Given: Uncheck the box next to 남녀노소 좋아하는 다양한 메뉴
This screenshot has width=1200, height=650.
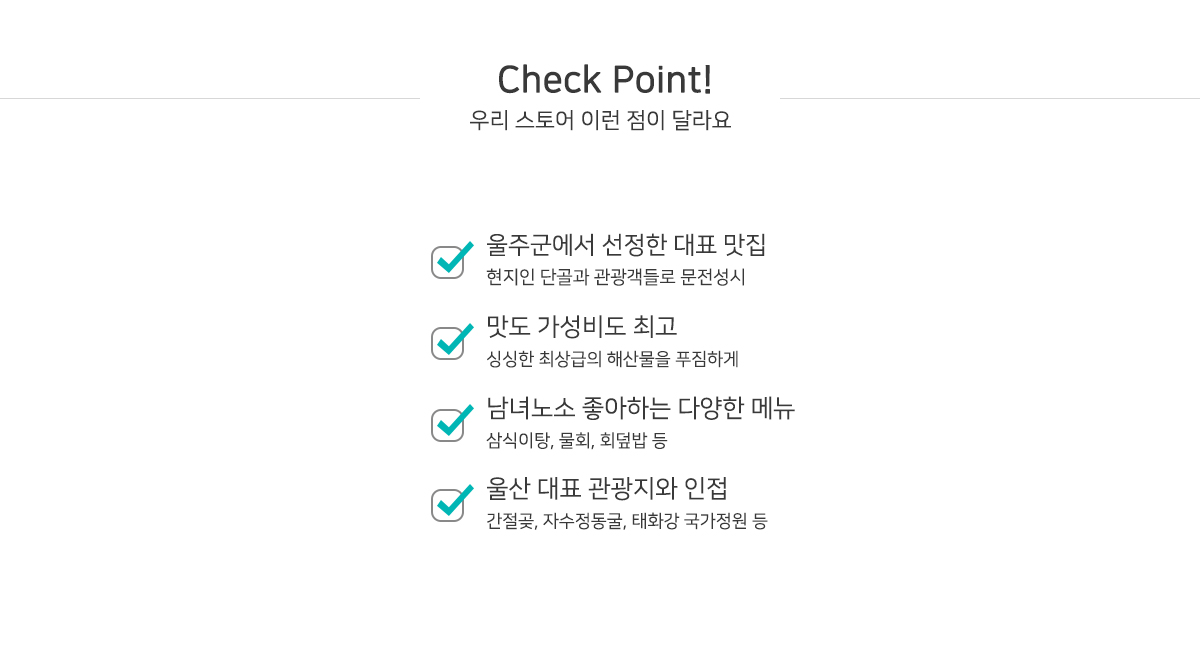Looking at the screenshot, I should click(x=452, y=423).
